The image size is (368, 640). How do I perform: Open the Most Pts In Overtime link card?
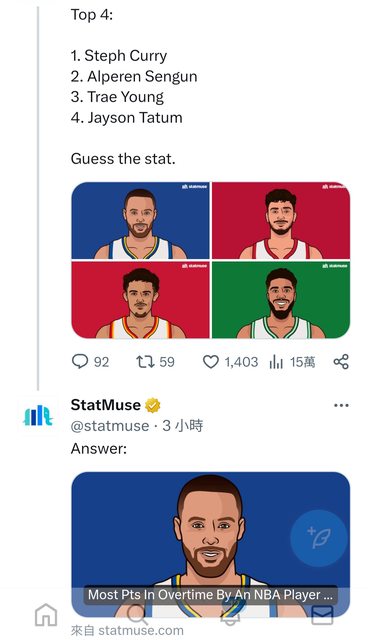[x=211, y=545]
